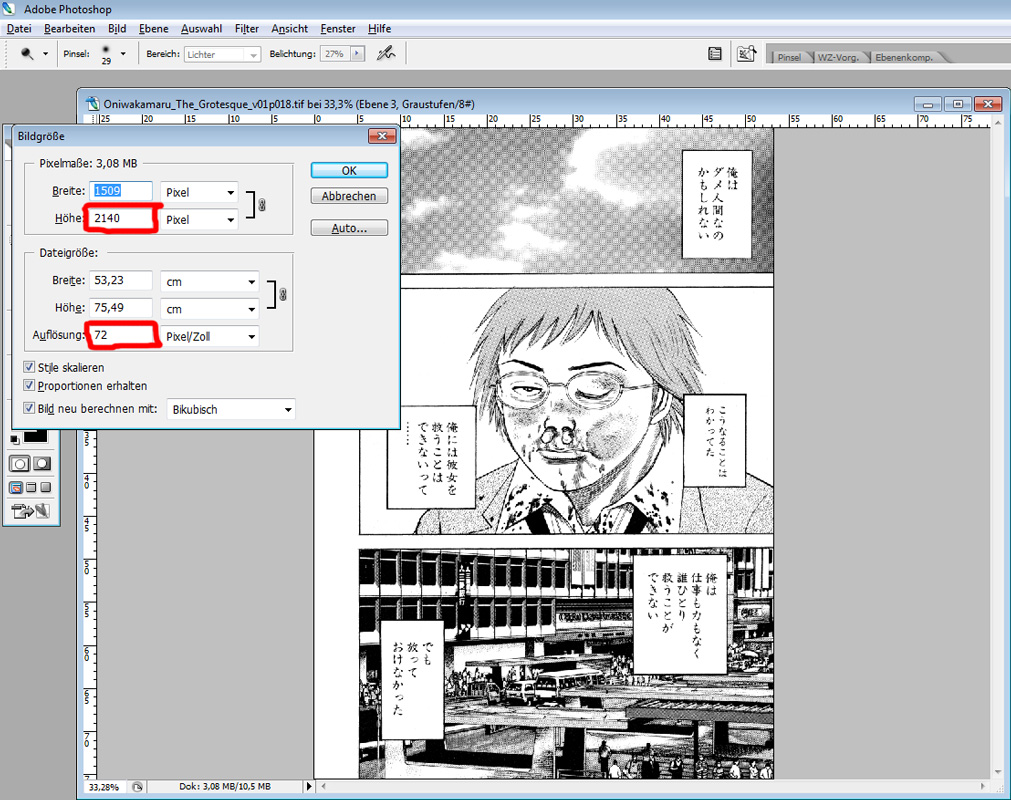Open Pixel unit dropdown for Breite
The height and width of the screenshot is (800, 1011).
[x=200, y=192]
